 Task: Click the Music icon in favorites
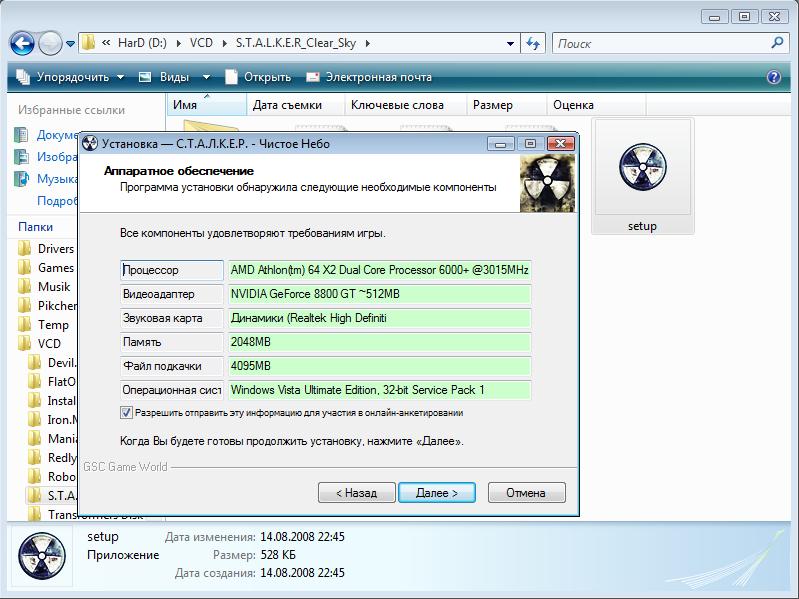coord(21,179)
